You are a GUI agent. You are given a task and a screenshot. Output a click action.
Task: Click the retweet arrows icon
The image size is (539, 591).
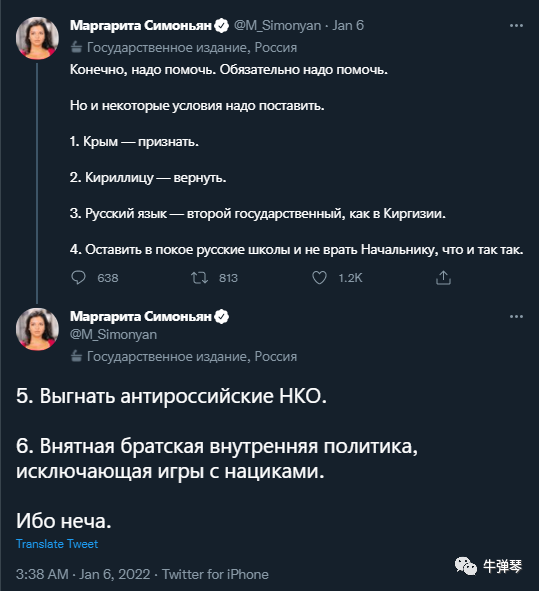199,278
